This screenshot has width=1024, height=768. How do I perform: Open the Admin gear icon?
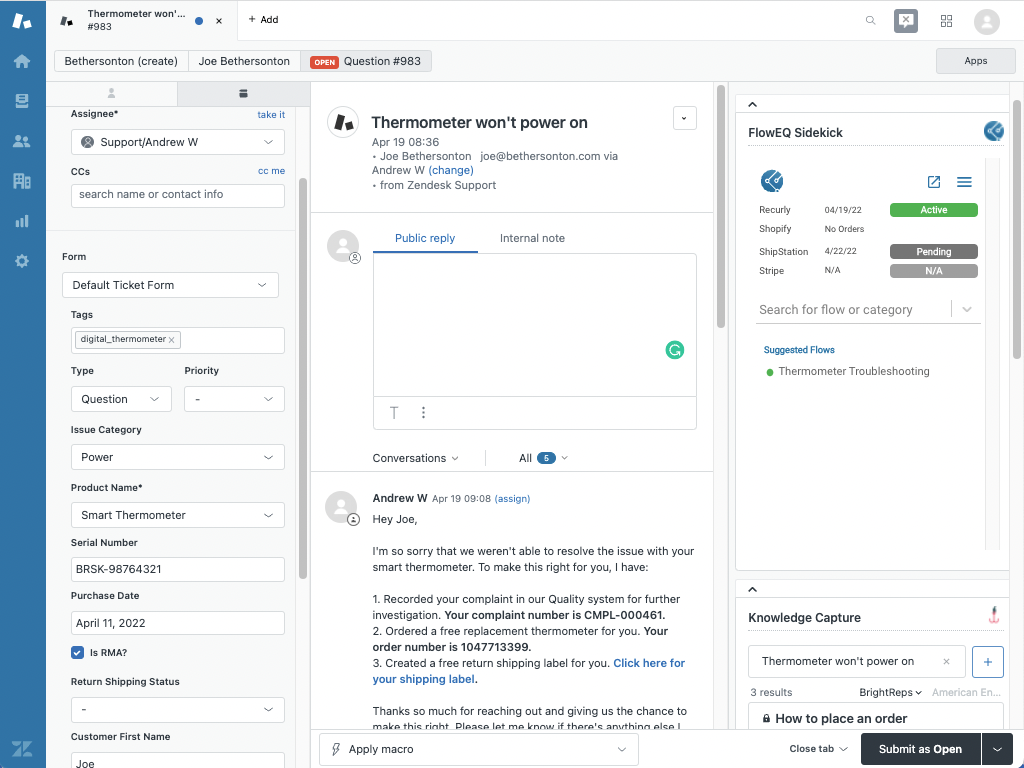click(22, 261)
